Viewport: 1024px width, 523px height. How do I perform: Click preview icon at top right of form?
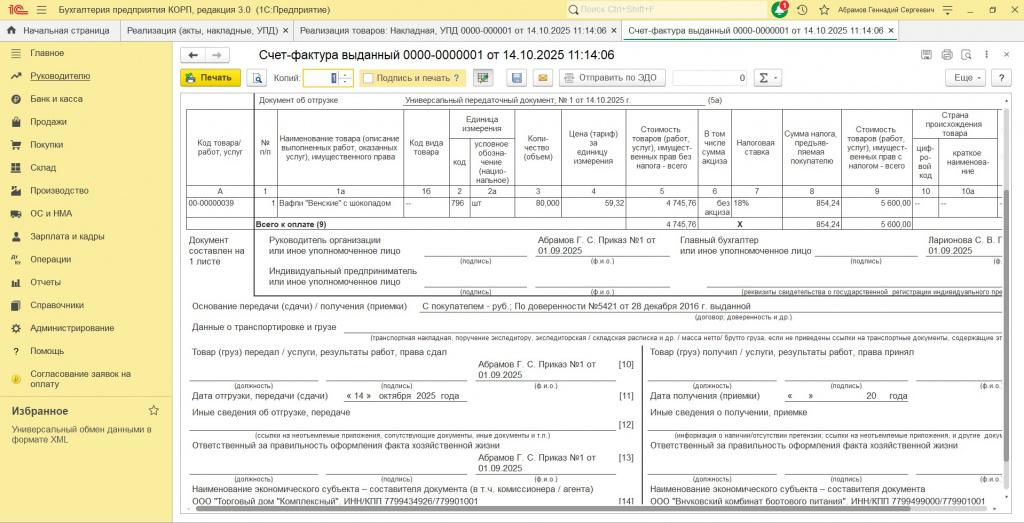pyautogui.click(x=967, y=55)
